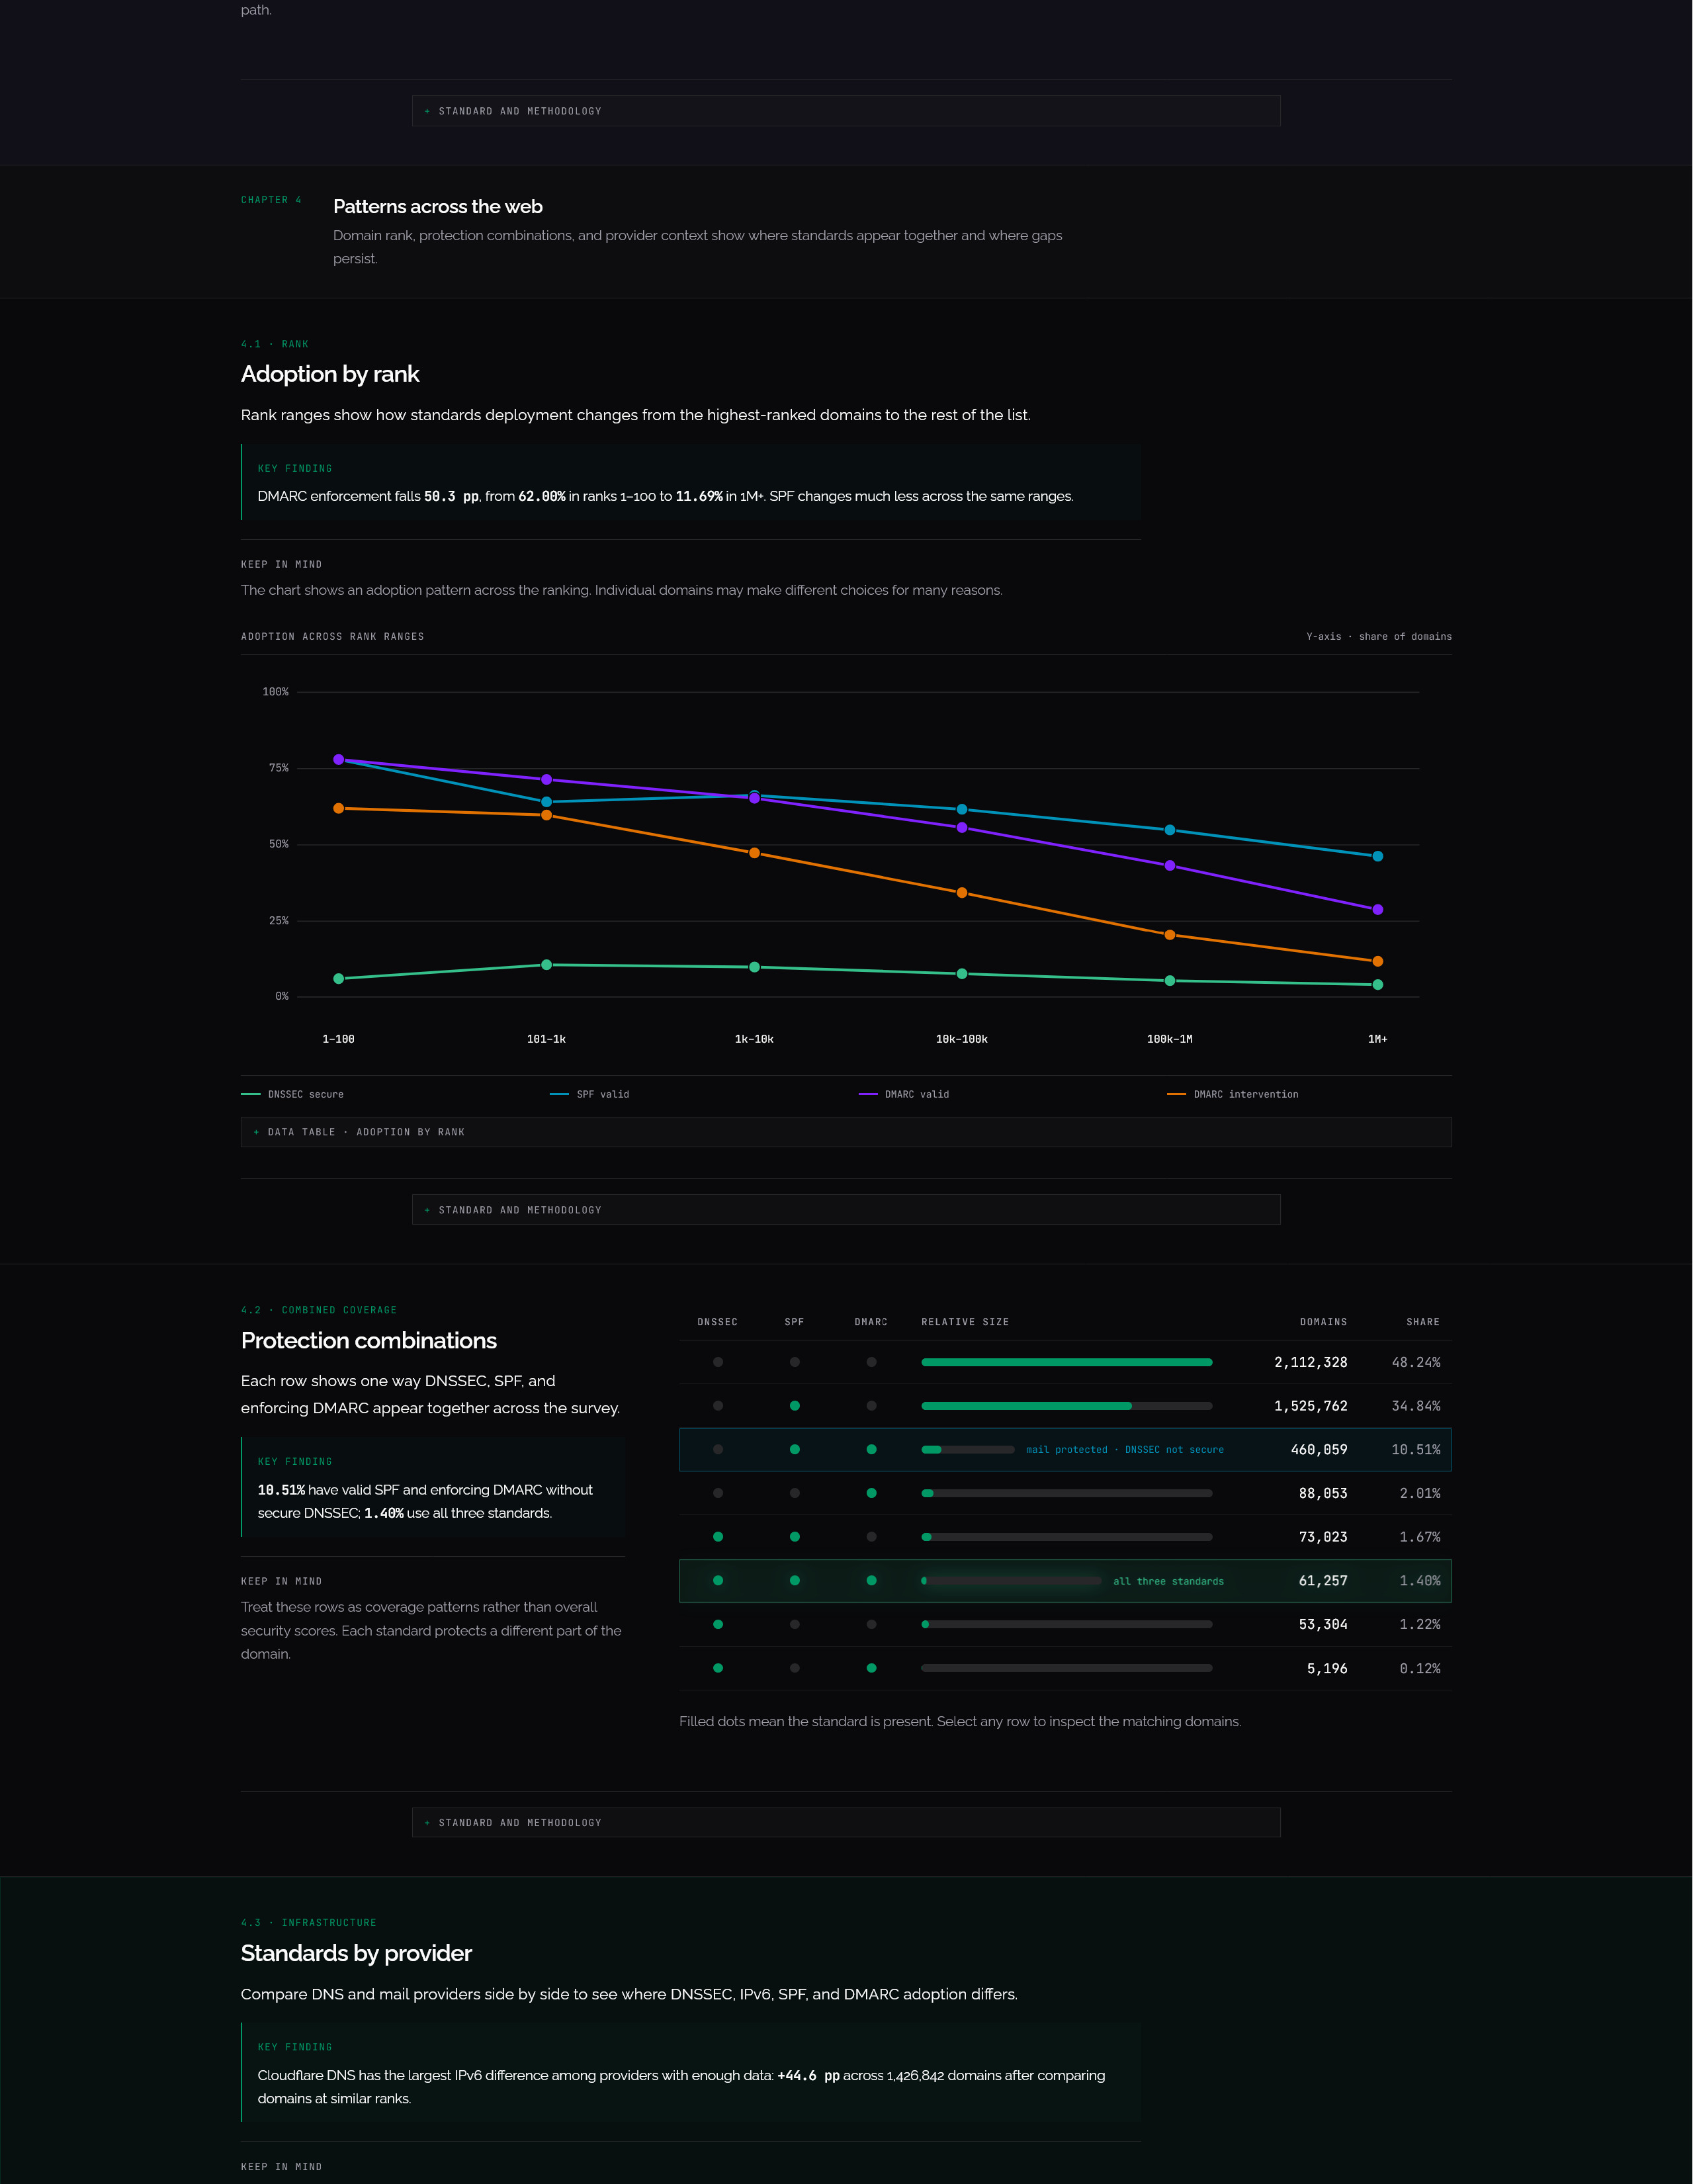Select DMARC valid point at 101–1k
Screen dimensions: 1693x2184
[547, 779]
